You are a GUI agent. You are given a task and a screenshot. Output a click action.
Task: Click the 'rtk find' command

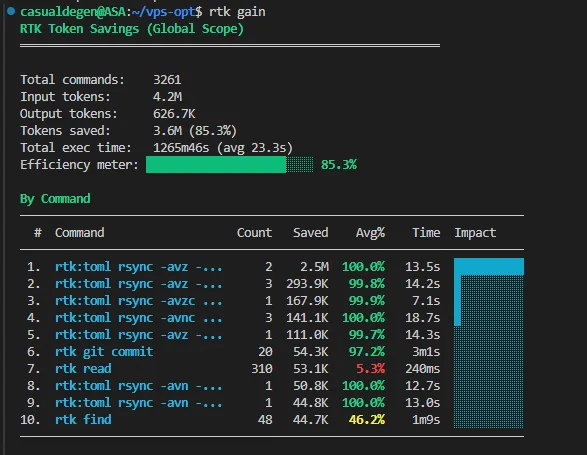coord(83,419)
